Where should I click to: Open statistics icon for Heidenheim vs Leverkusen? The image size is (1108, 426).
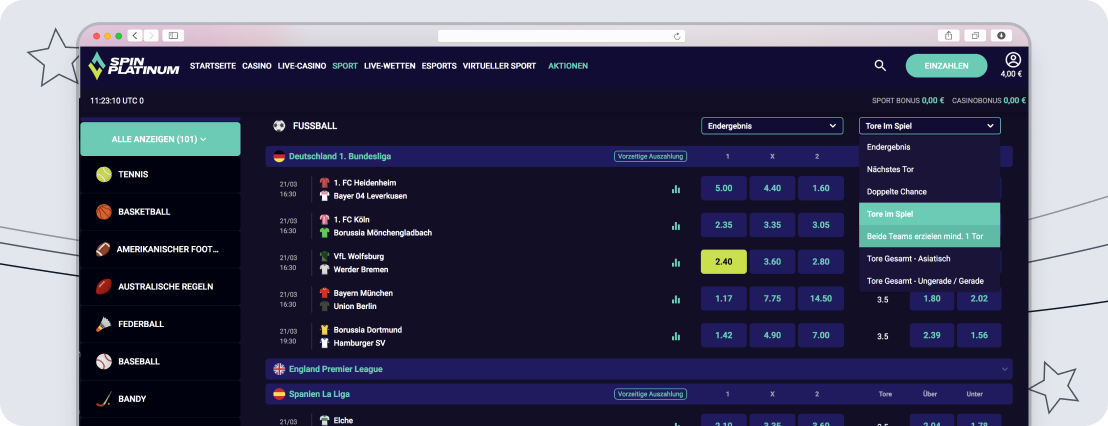(676, 189)
